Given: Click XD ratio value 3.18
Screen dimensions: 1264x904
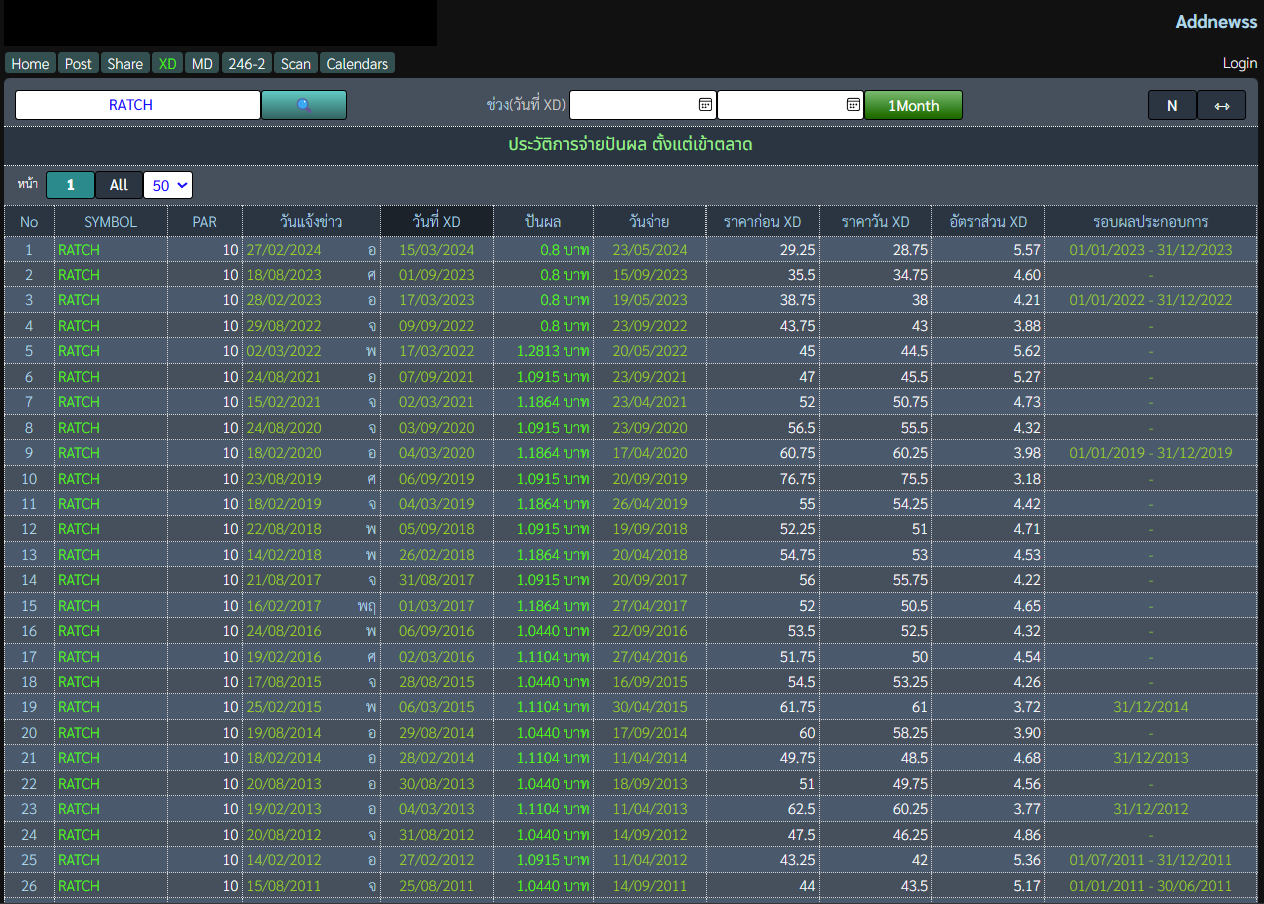Looking at the screenshot, I should pos(1027,479).
